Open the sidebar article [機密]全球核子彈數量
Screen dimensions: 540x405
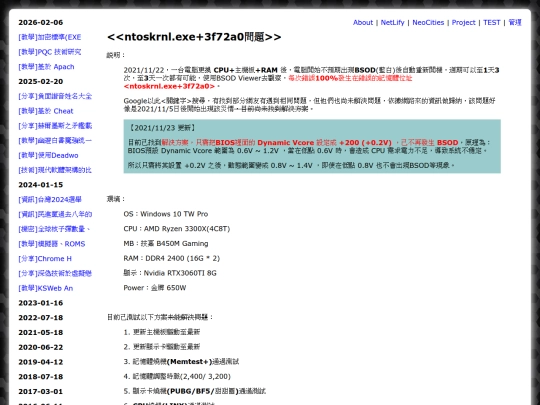54,229
